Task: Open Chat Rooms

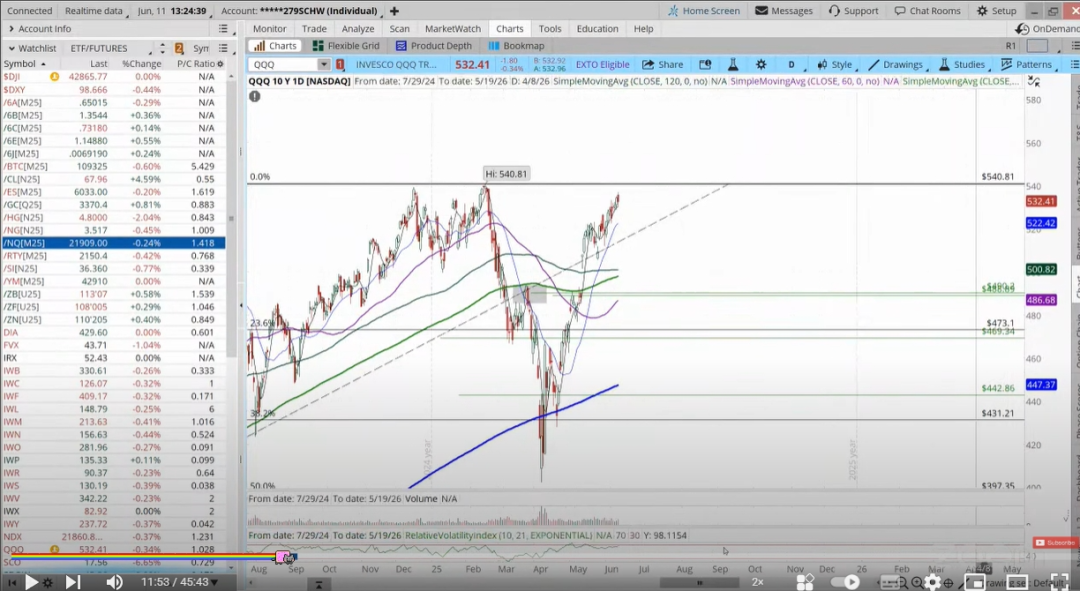Action: point(927,11)
